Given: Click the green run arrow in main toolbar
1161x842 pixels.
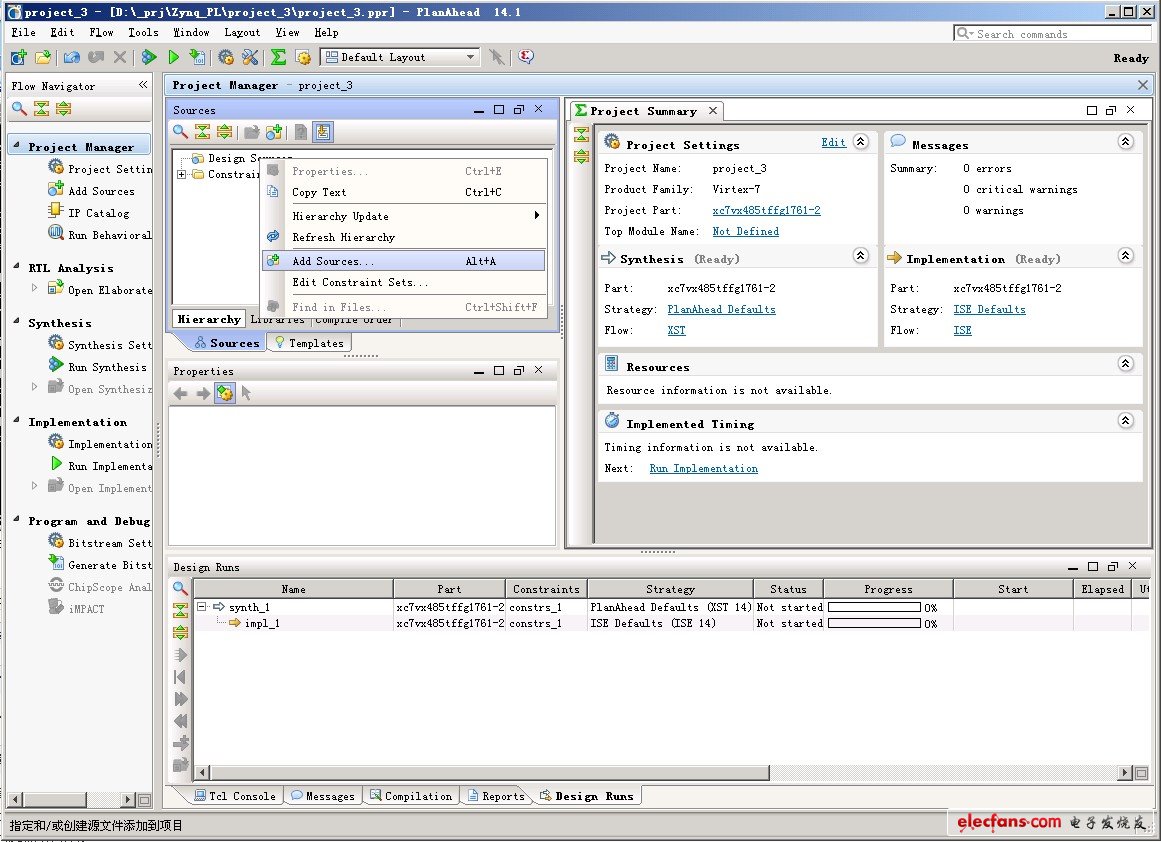Looking at the screenshot, I should tap(174, 58).
